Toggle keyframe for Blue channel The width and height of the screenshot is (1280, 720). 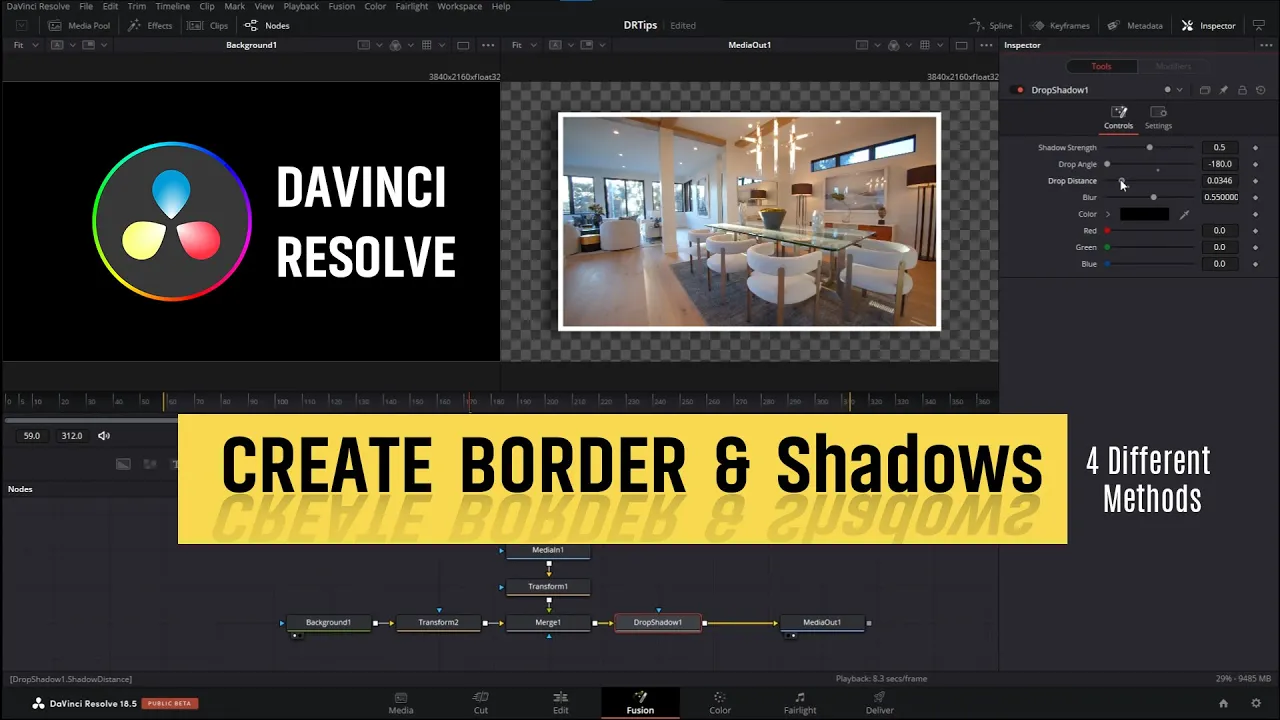(x=1255, y=264)
